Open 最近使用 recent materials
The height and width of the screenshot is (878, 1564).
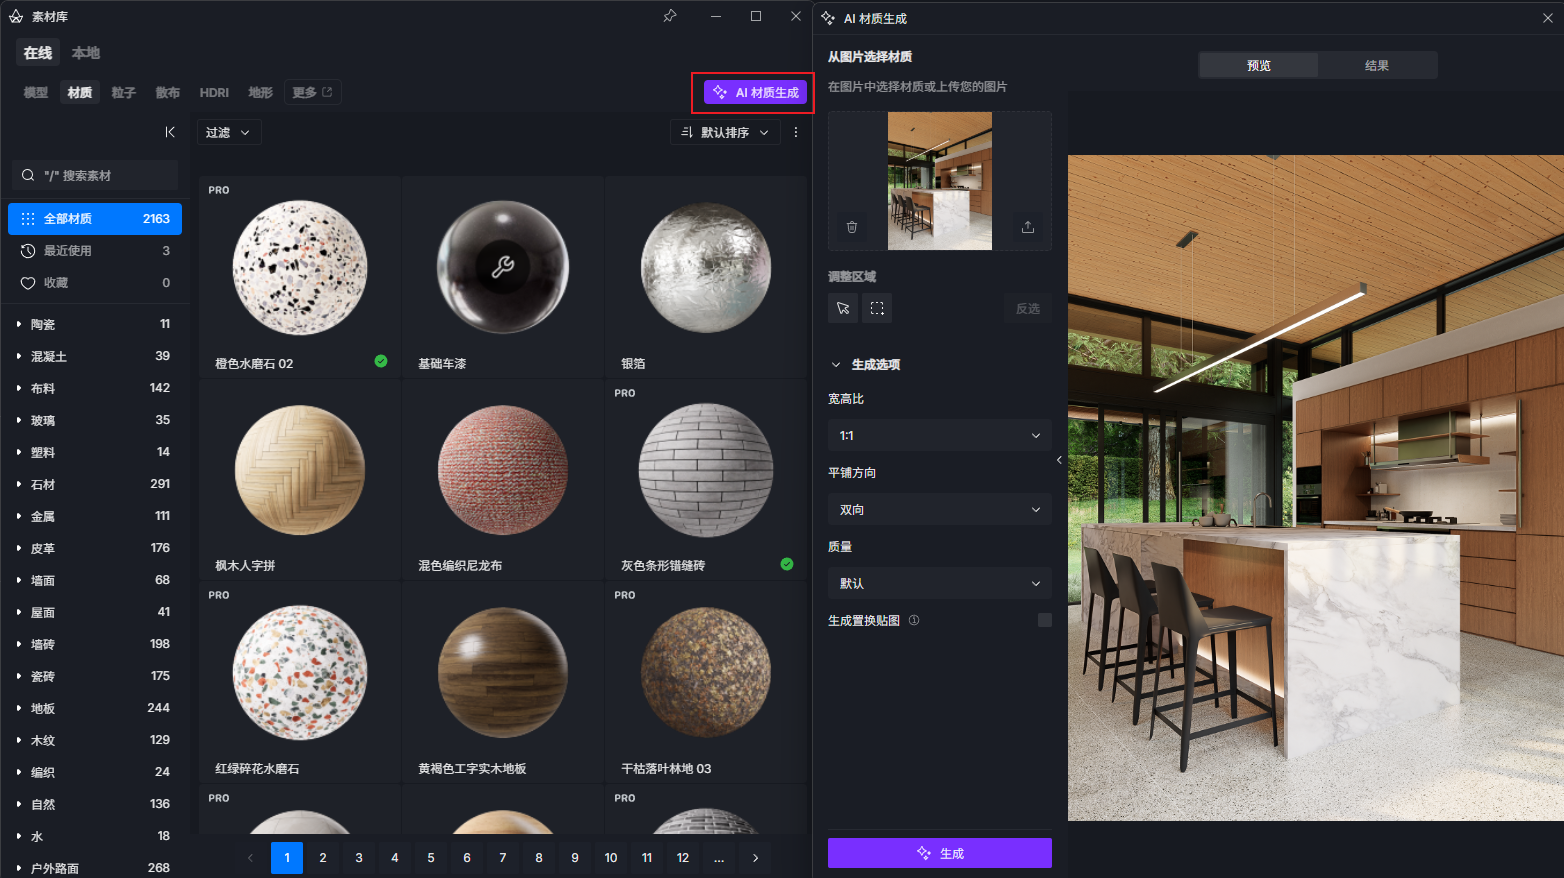[x=95, y=251]
